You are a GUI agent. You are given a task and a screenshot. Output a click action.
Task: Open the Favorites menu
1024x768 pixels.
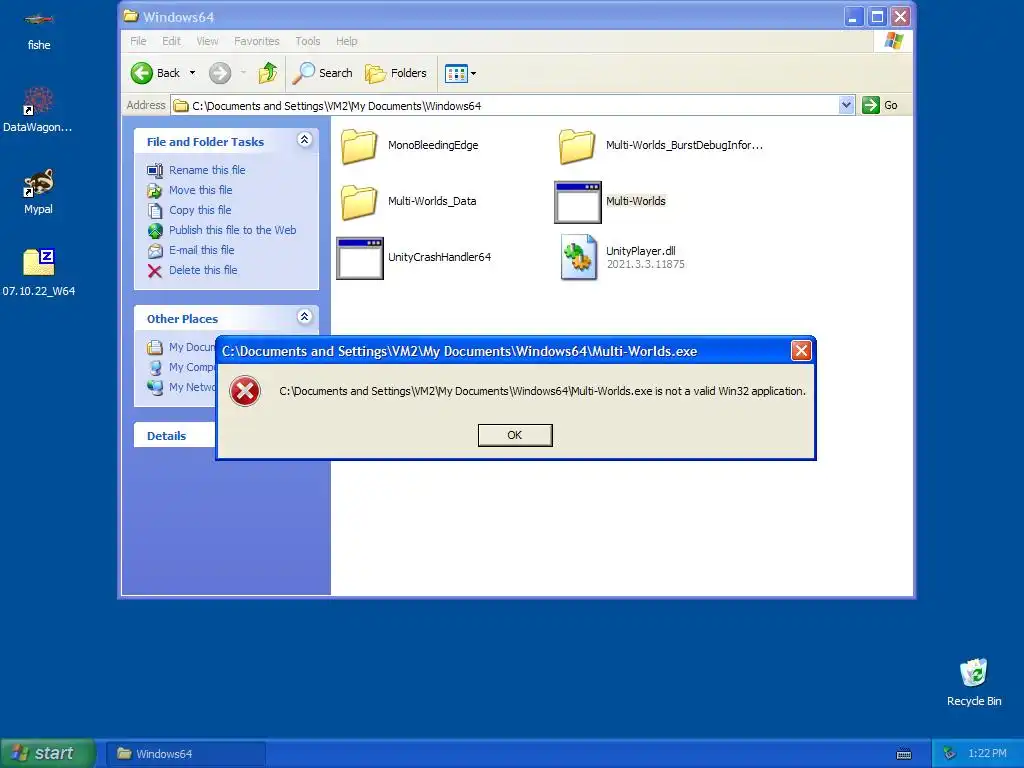pos(257,41)
